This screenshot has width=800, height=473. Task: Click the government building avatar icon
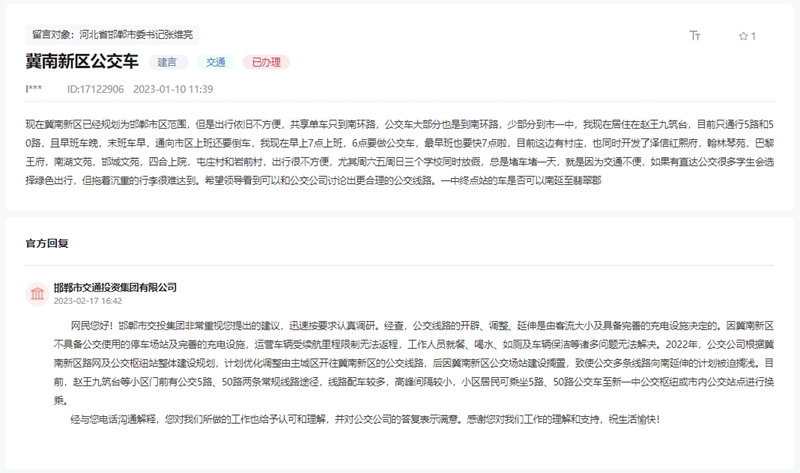[37, 294]
